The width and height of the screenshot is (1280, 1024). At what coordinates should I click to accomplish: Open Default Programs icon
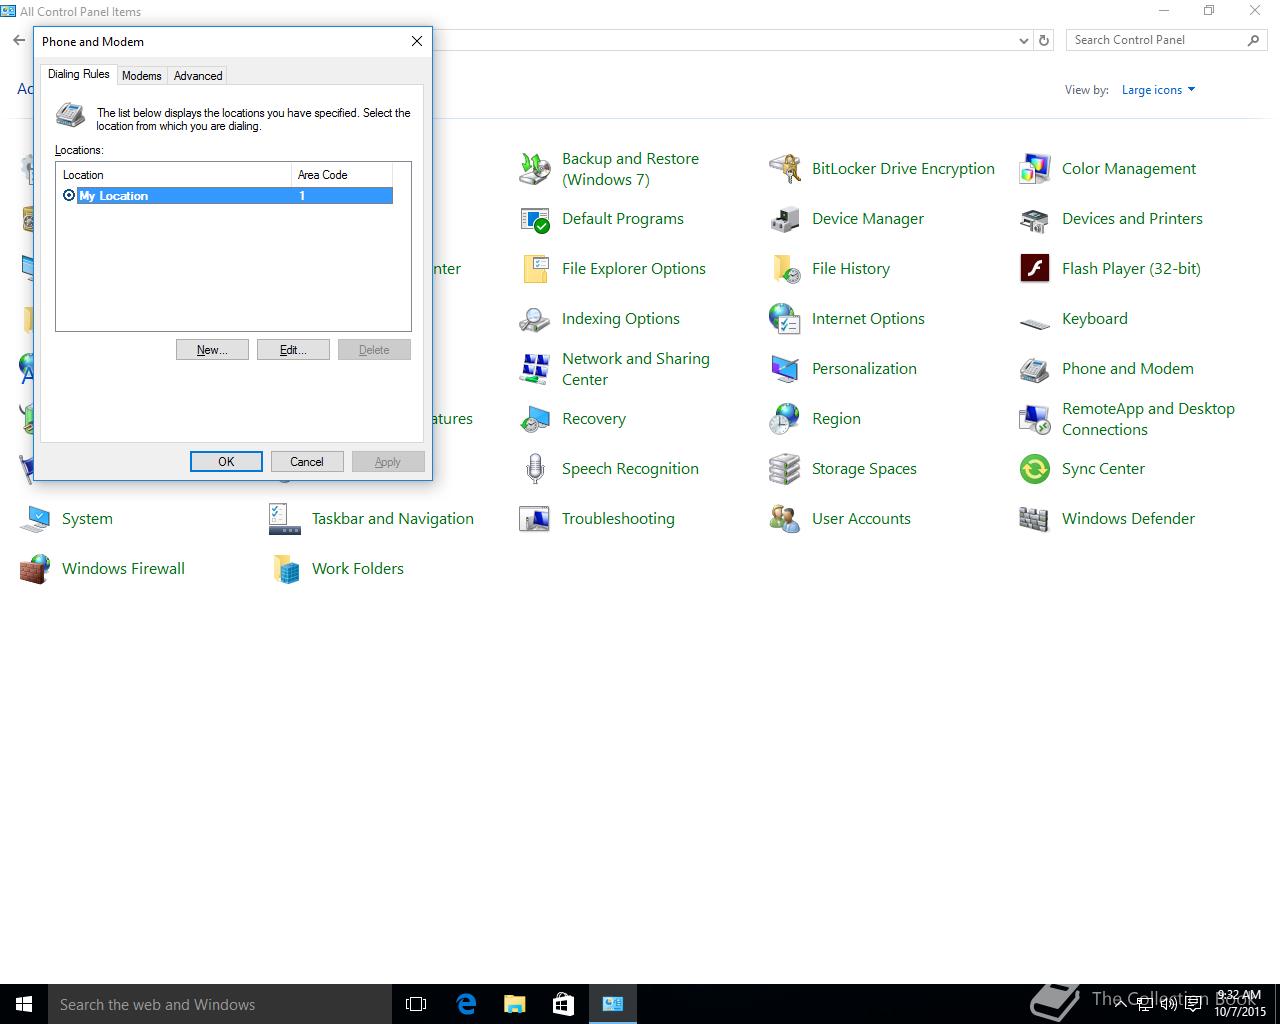[535, 219]
